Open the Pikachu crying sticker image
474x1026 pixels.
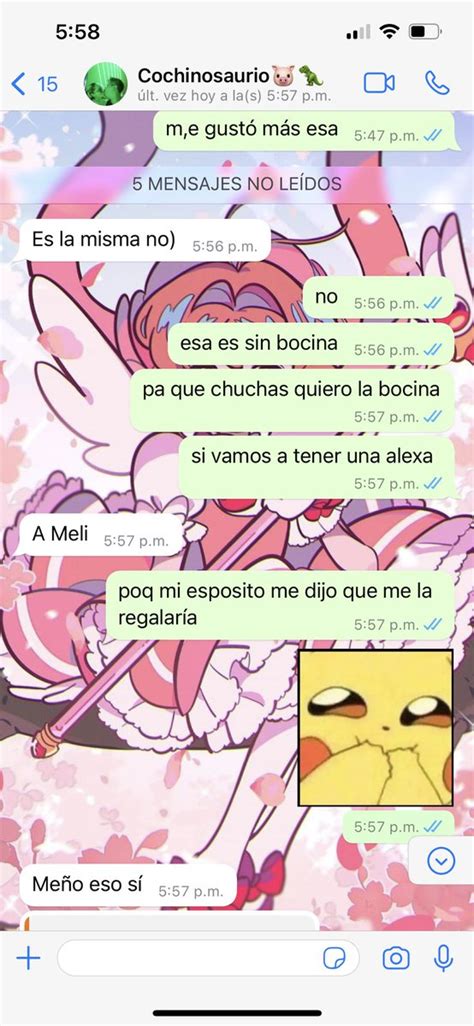click(x=375, y=728)
